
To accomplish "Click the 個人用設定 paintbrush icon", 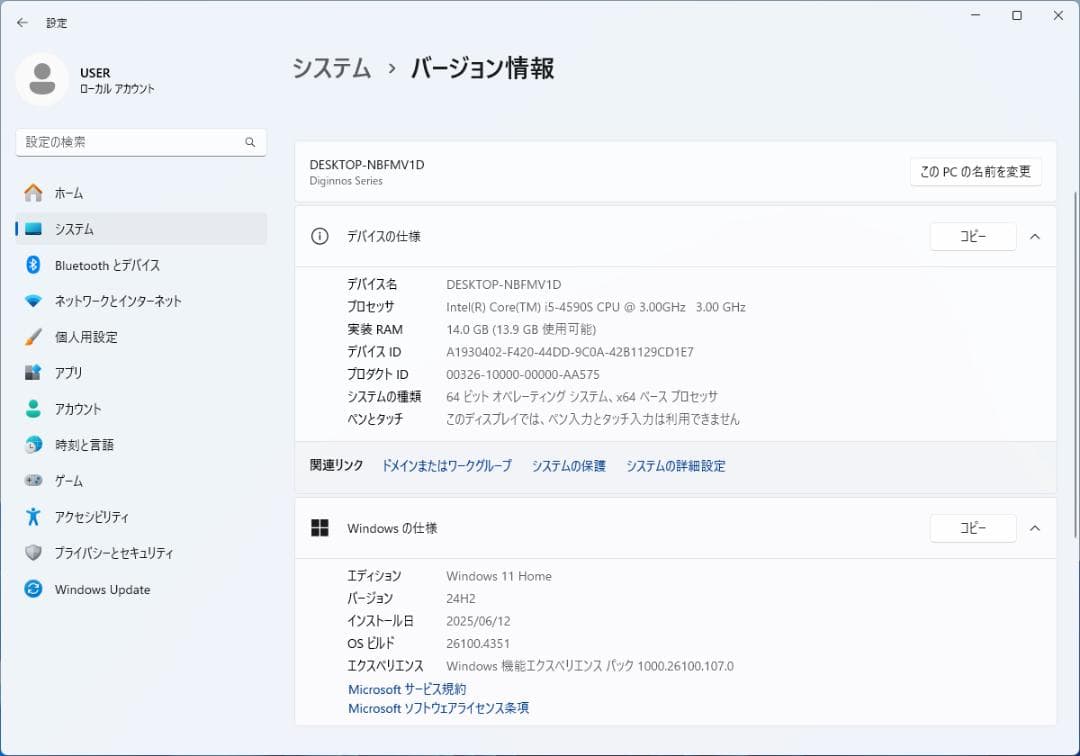I will tap(33, 337).
